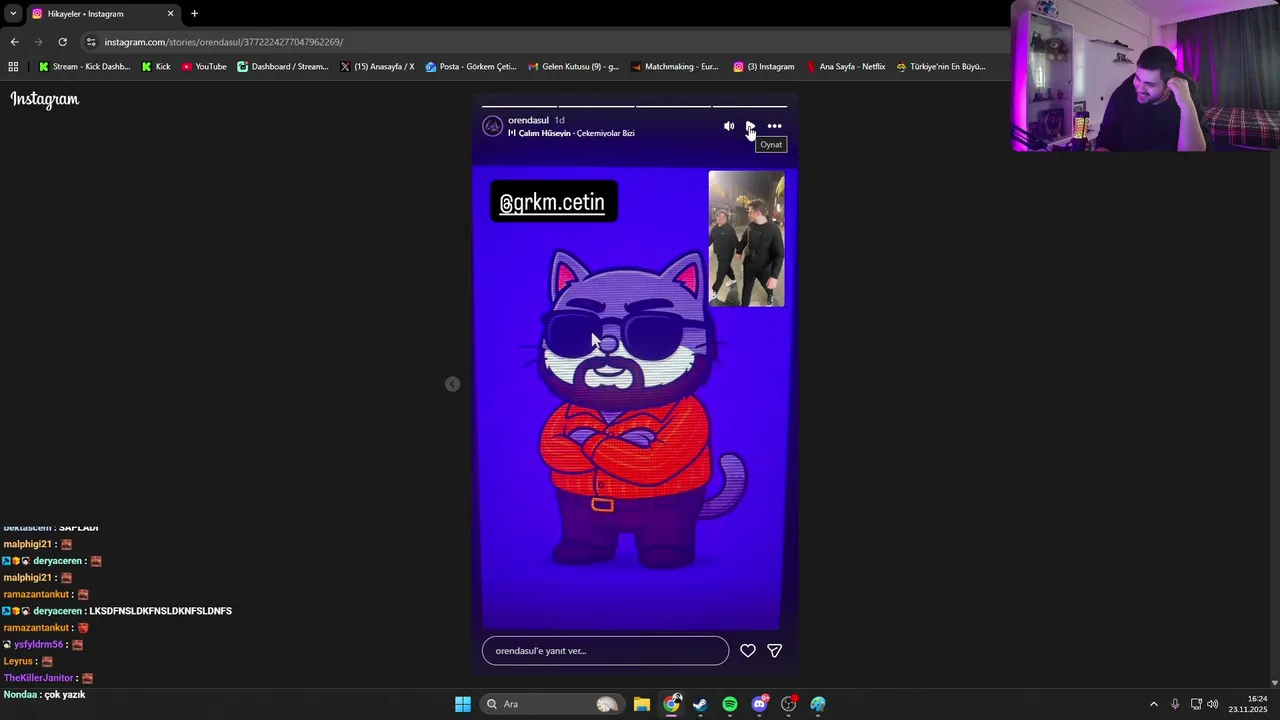
Task: Expand the hidden system tray icons
Action: coord(1153,704)
